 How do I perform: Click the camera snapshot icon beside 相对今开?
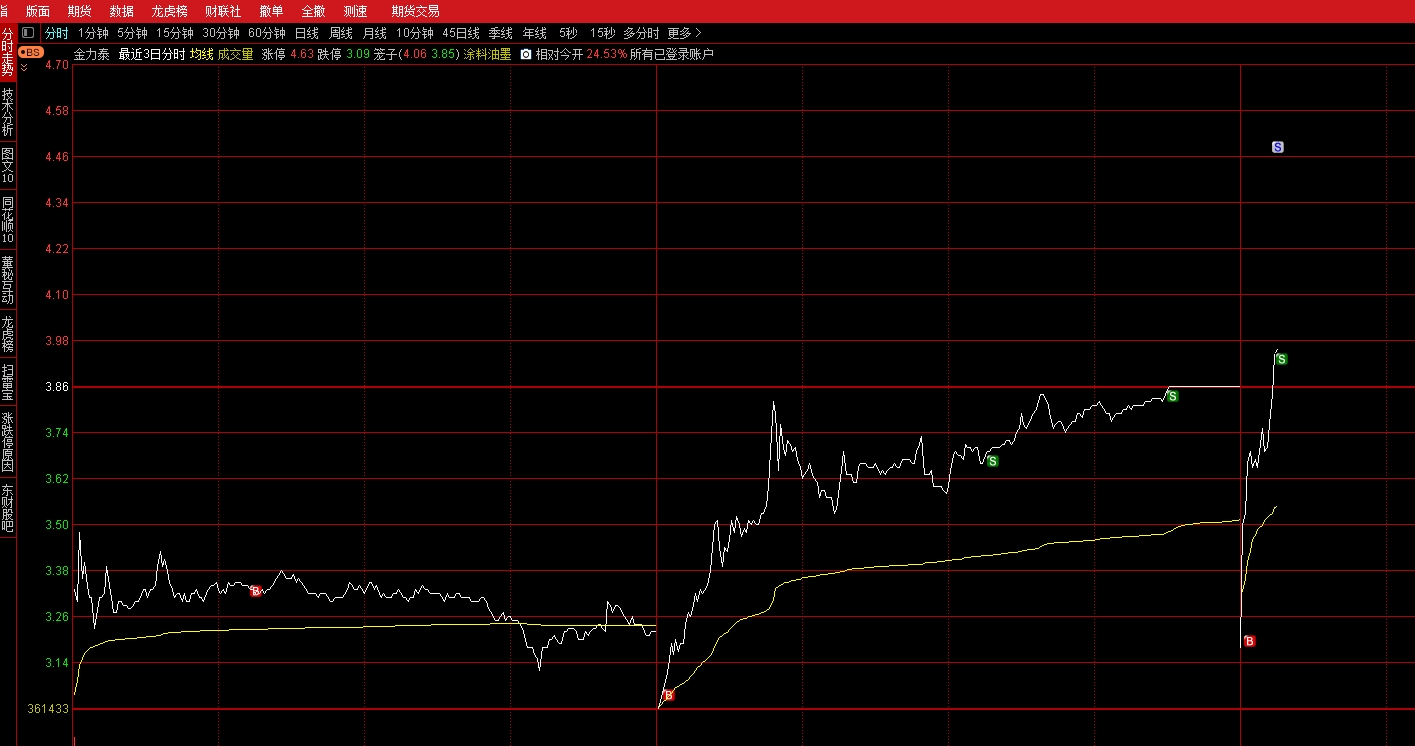pos(525,54)
